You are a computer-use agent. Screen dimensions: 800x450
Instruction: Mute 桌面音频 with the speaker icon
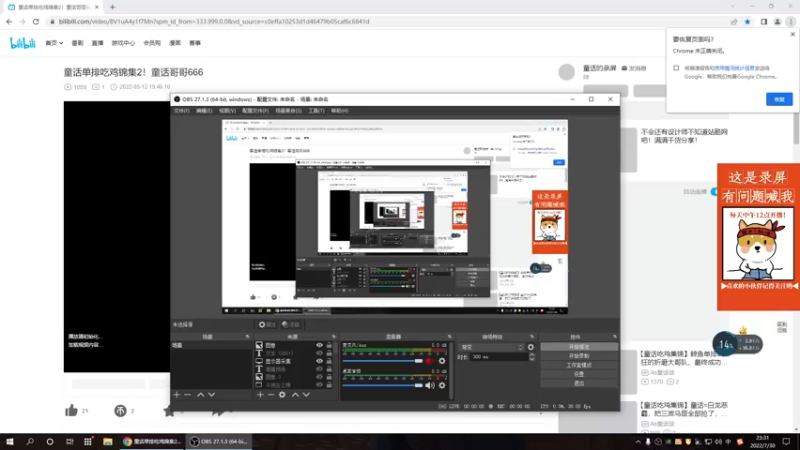430,385
